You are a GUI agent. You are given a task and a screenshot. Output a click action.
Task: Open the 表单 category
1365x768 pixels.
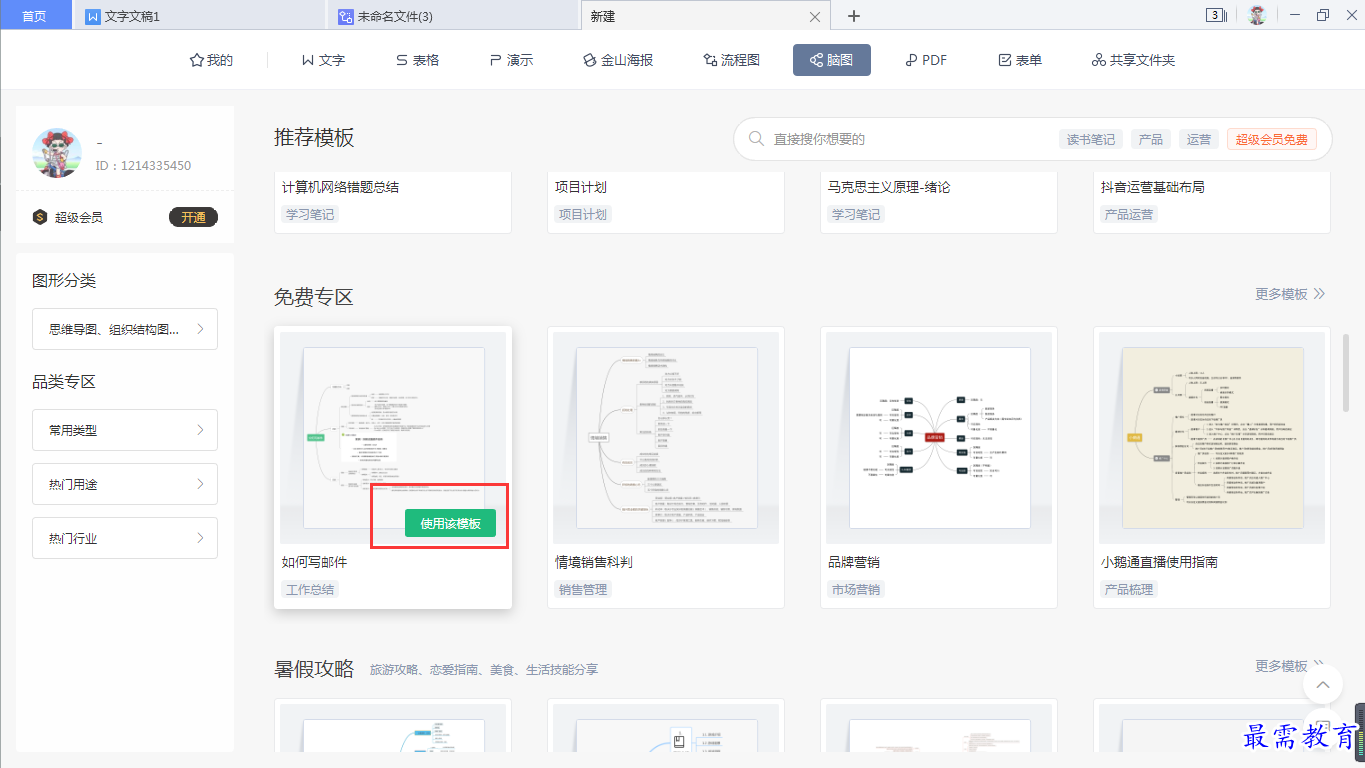click(x=1020, y=60)
